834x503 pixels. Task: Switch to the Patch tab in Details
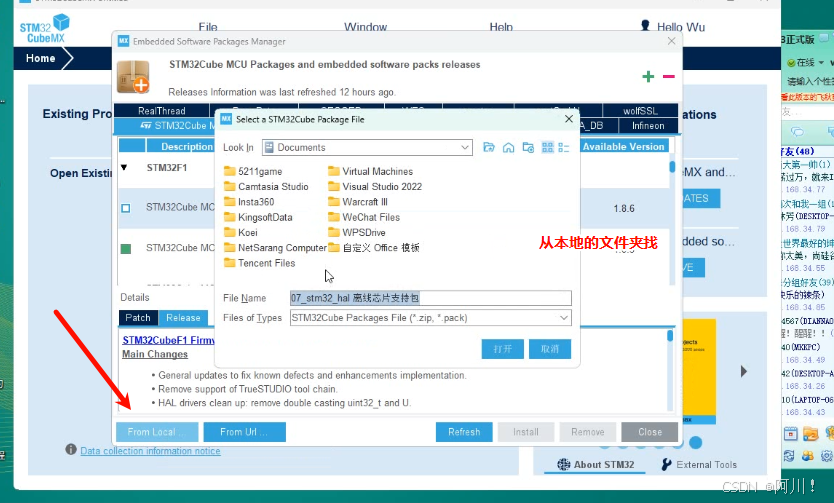click(x=138, y=317)
